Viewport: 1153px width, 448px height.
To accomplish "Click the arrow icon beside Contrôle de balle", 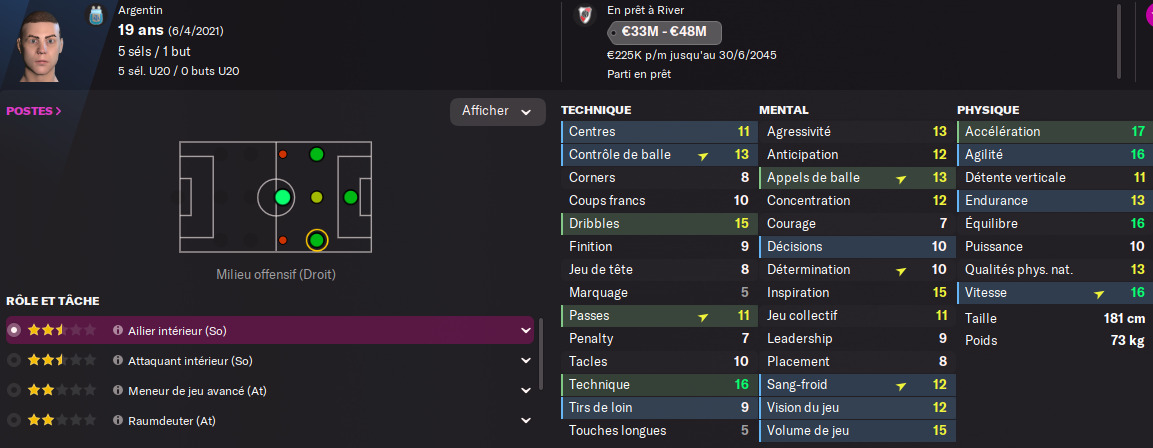I will click(703, 155).
